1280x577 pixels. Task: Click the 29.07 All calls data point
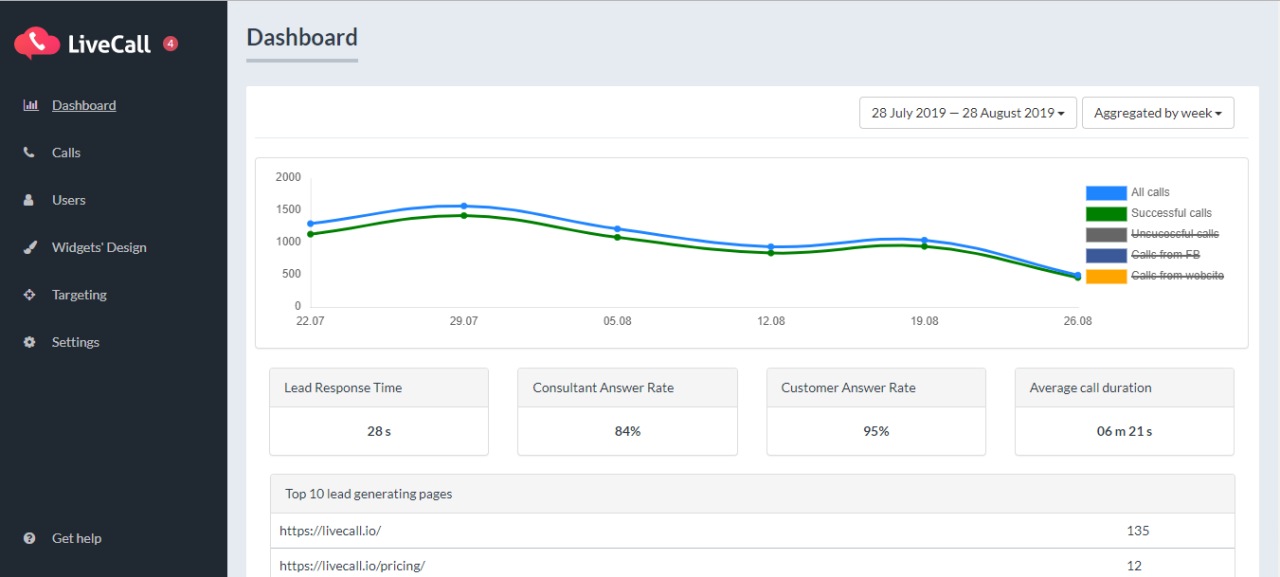tap(464, 206)
